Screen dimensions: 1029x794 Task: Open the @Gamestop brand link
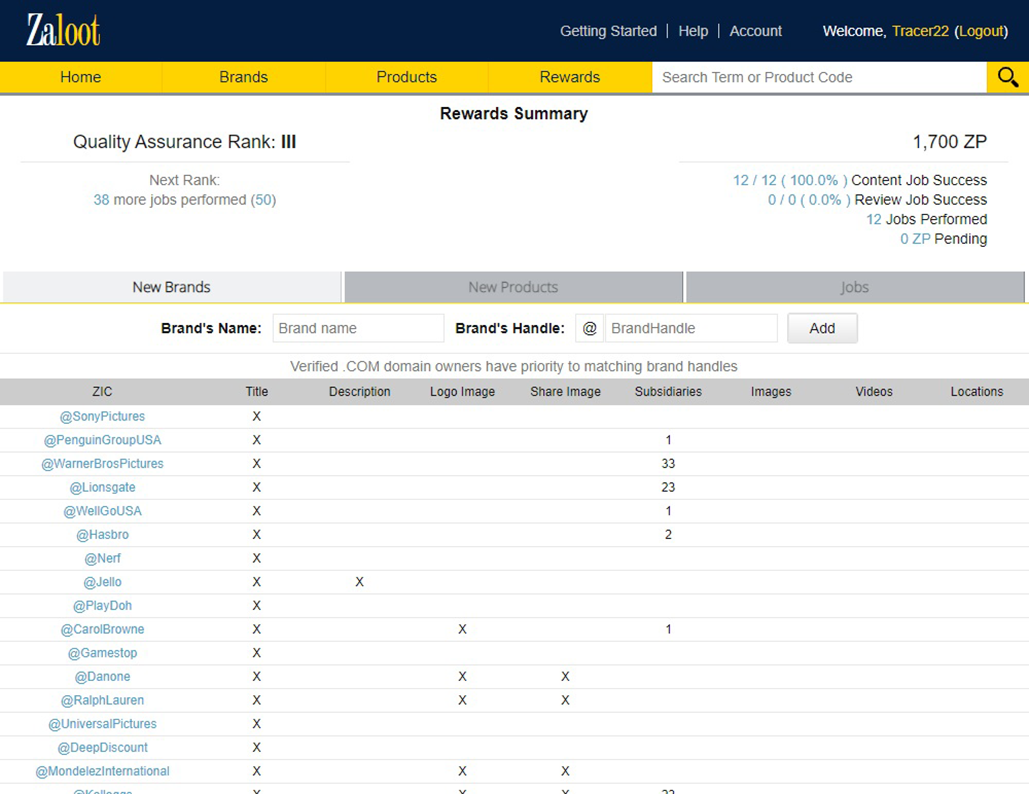(x=102, y=653)
